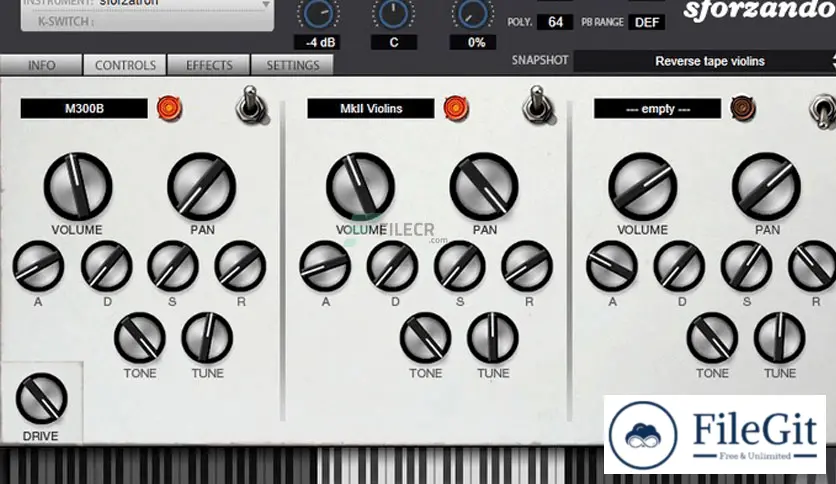The image size is (836, 484).
Task: Click the M300B Sustain knob labeled S
Action: (x=173, y=266)
